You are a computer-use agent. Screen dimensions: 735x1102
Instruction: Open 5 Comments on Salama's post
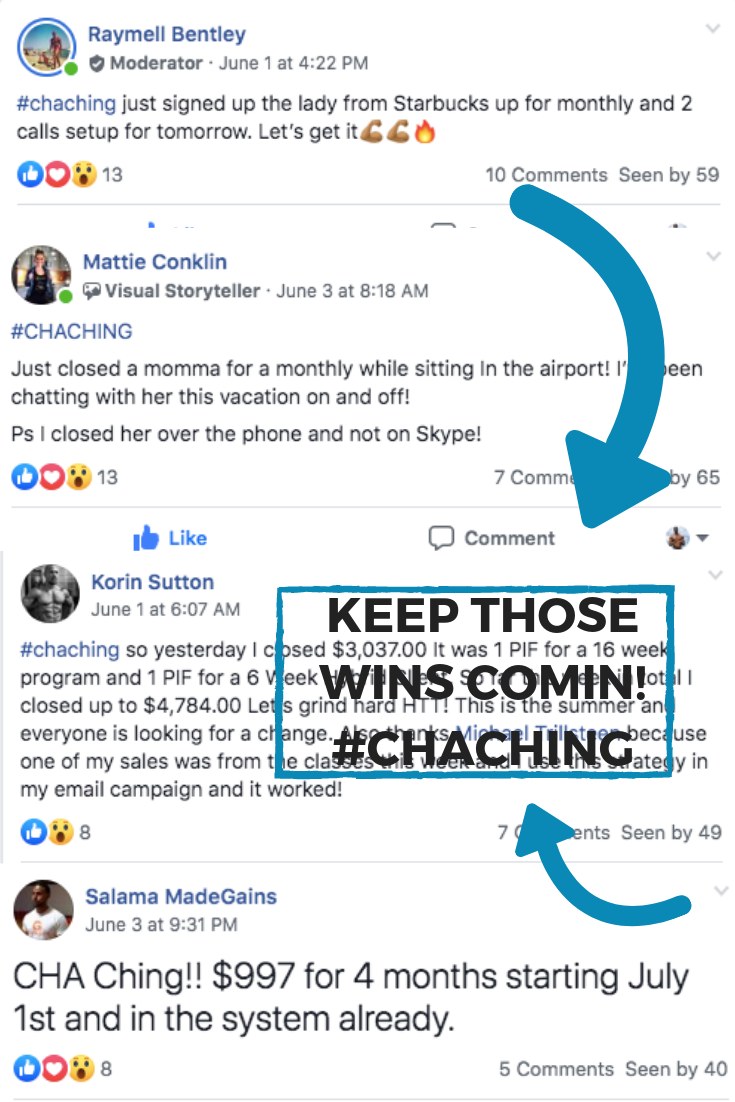[557, 1069]
